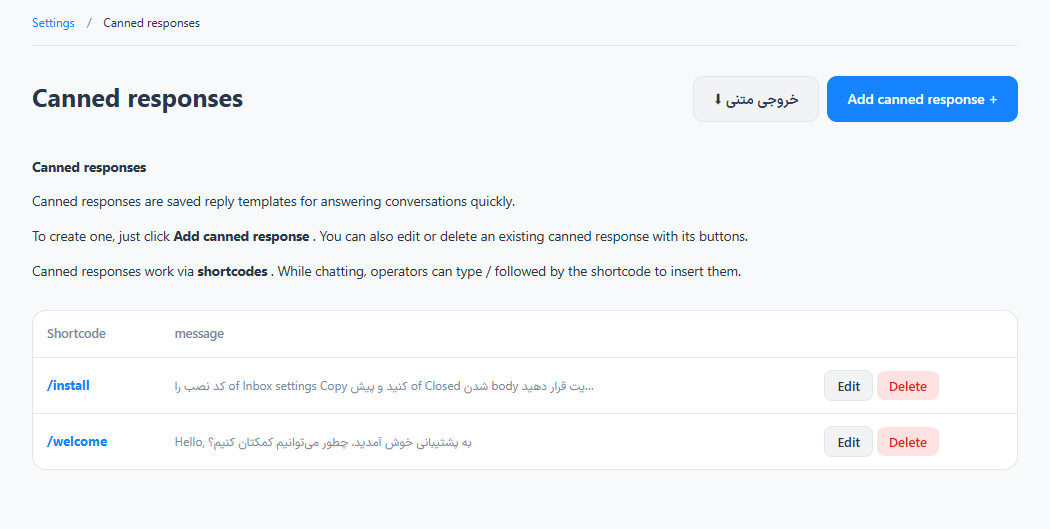The width and height of the screenshot is (1050, 529).
Task: Edit the /welcome canned response
Action: click(x=848, y=442)
